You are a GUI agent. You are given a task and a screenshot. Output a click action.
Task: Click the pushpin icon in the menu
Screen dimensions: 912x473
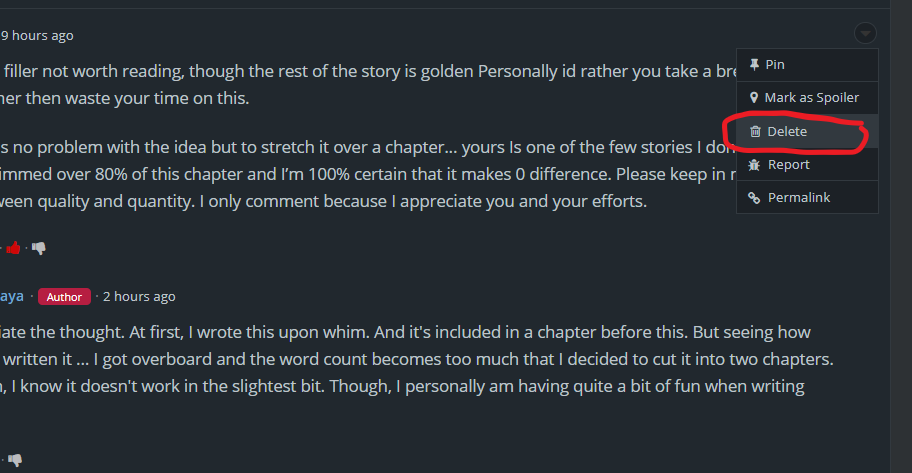(755, 65)
